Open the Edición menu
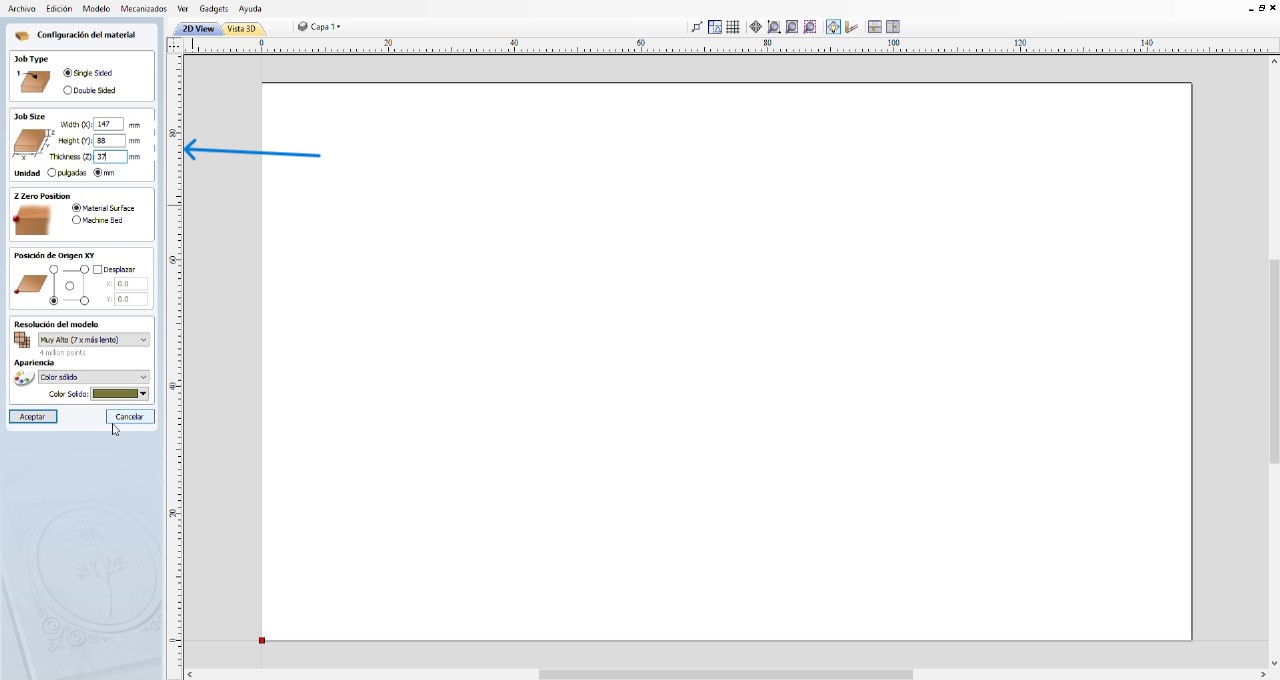1280x680 pixels. (59, 8)
